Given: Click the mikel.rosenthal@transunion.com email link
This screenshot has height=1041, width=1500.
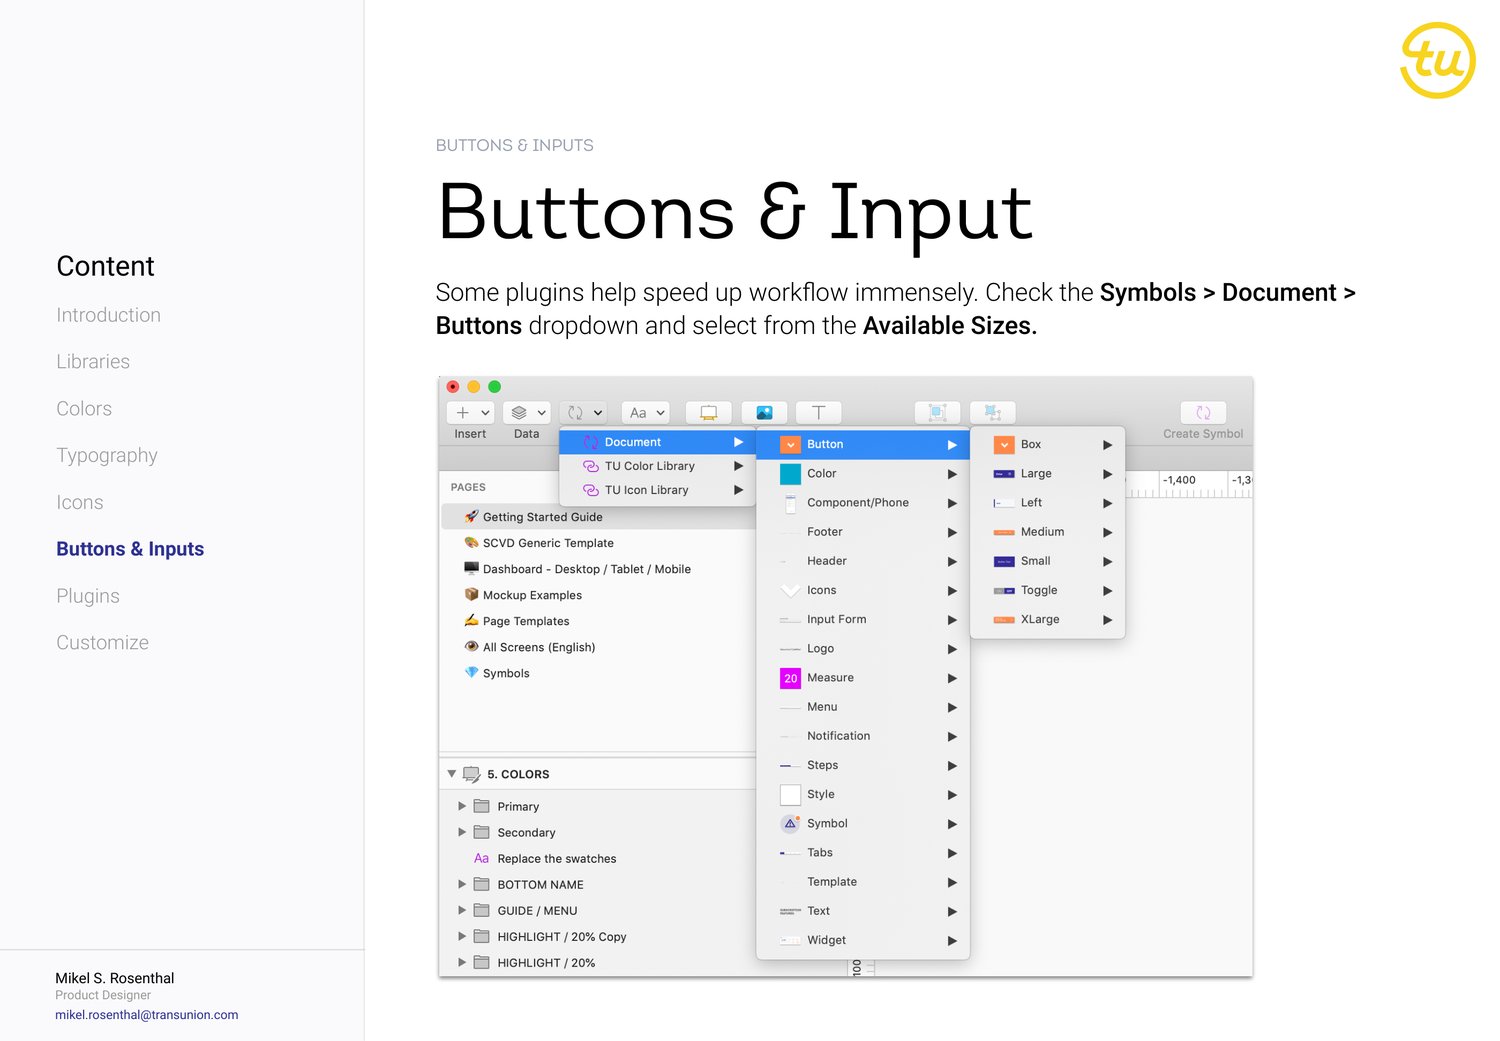Looking at the screenshot, I should 146,1015.
